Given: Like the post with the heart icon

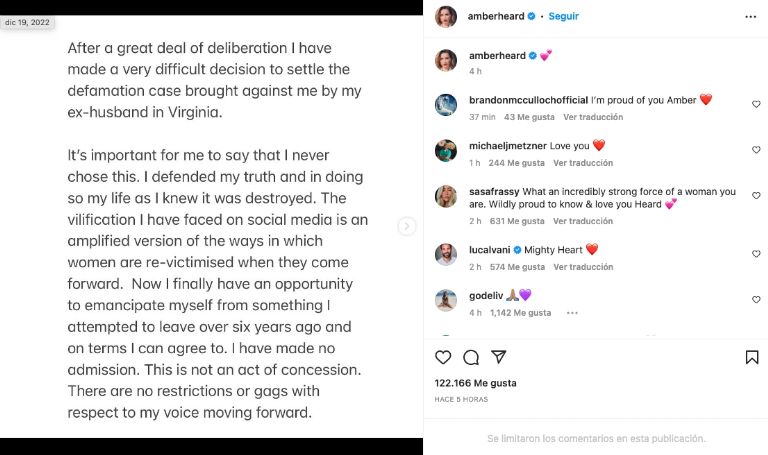Looking at the screenshot, I should [444, 357].
